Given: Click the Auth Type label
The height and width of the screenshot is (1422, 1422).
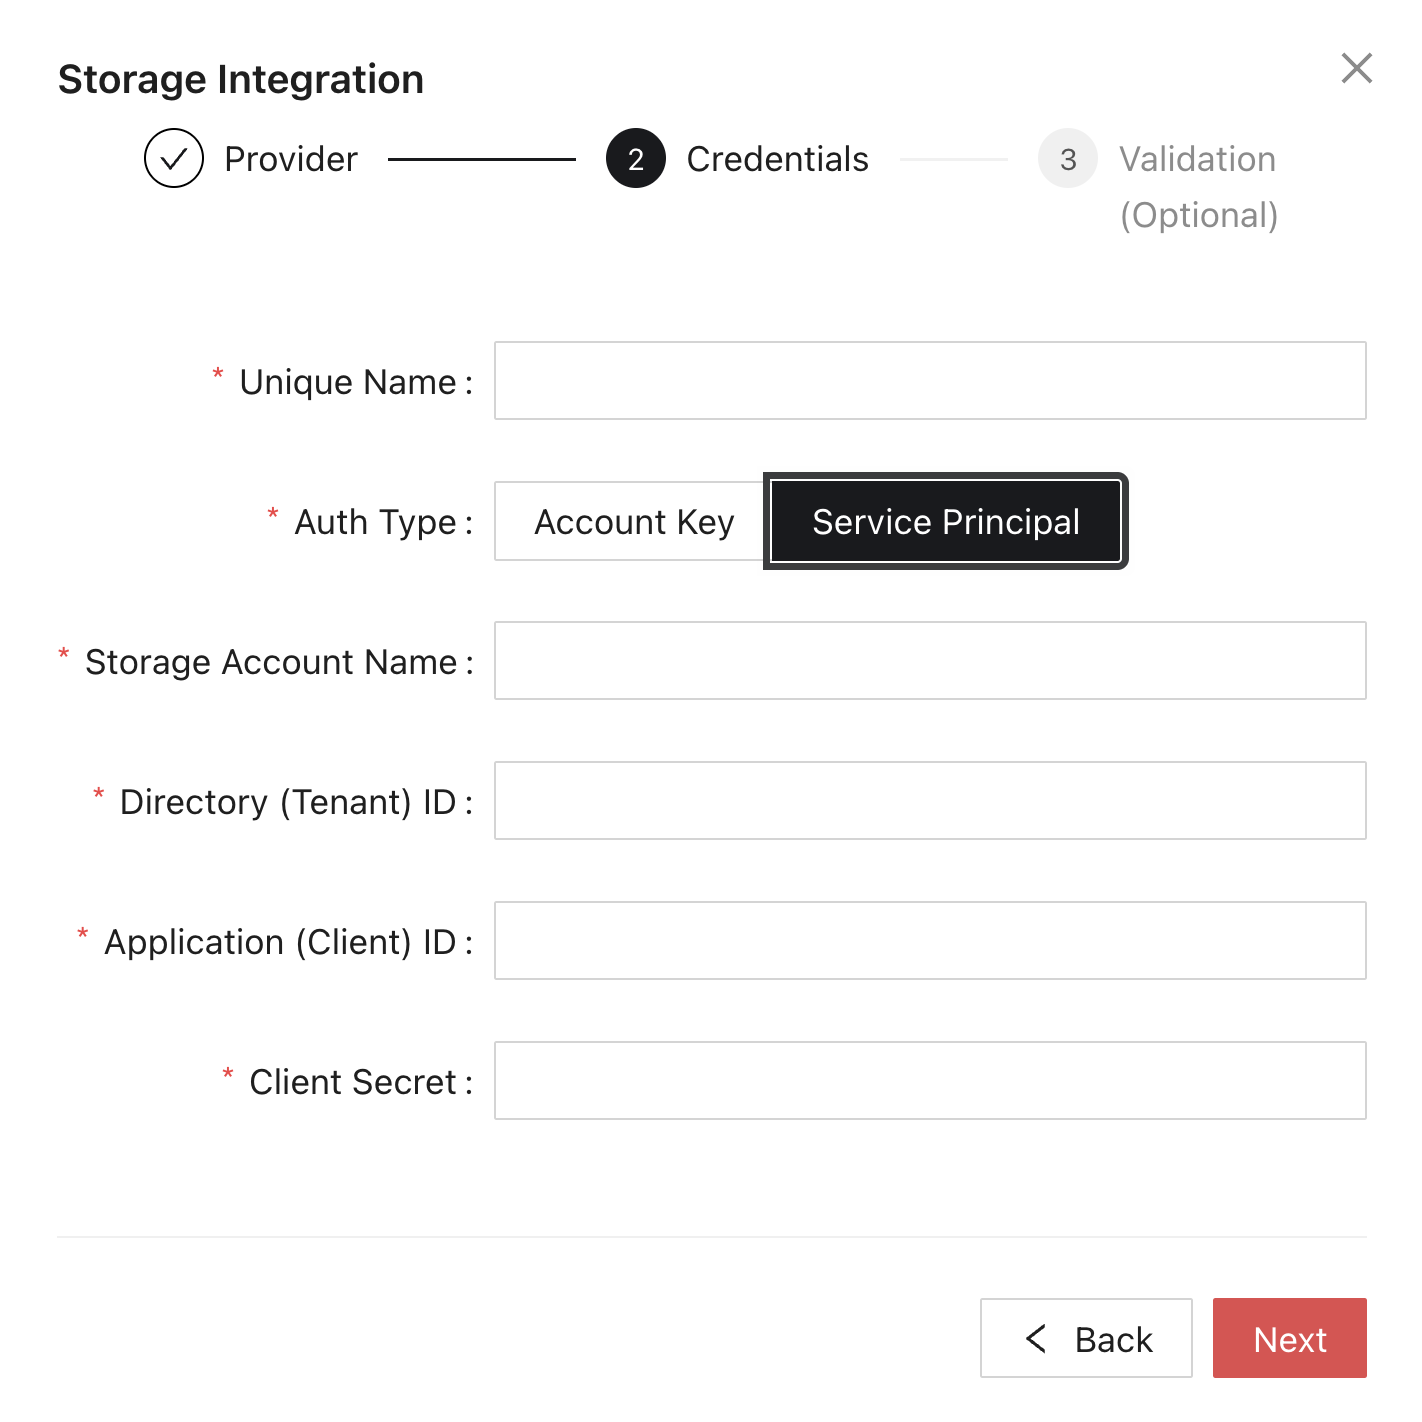Looking at the screenshot, I should (376, 522).
